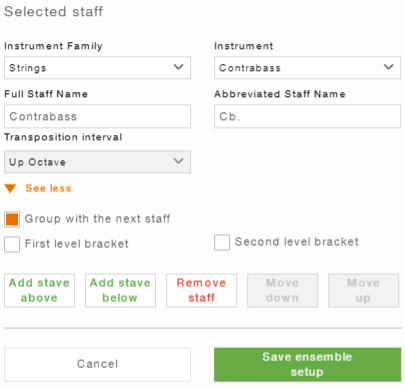The image size is (405, 387).
Task: Uncheck Group with the next staff
Action: [x=12, y=219]
